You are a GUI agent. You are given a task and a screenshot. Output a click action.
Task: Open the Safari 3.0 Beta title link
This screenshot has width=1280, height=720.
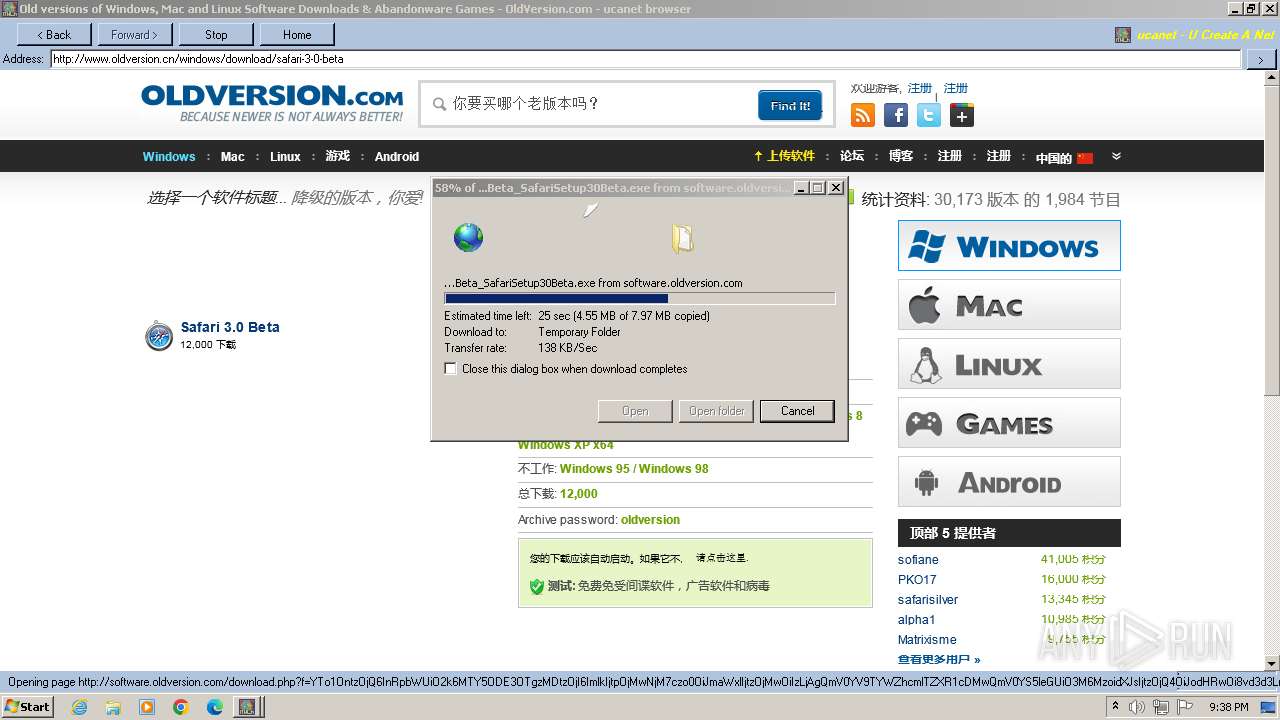[230, 327]
